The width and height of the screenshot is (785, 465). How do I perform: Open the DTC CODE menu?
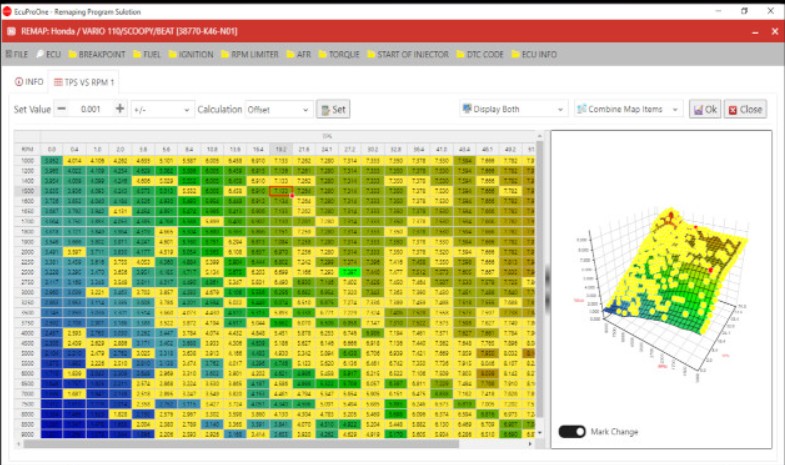[480, 54]
